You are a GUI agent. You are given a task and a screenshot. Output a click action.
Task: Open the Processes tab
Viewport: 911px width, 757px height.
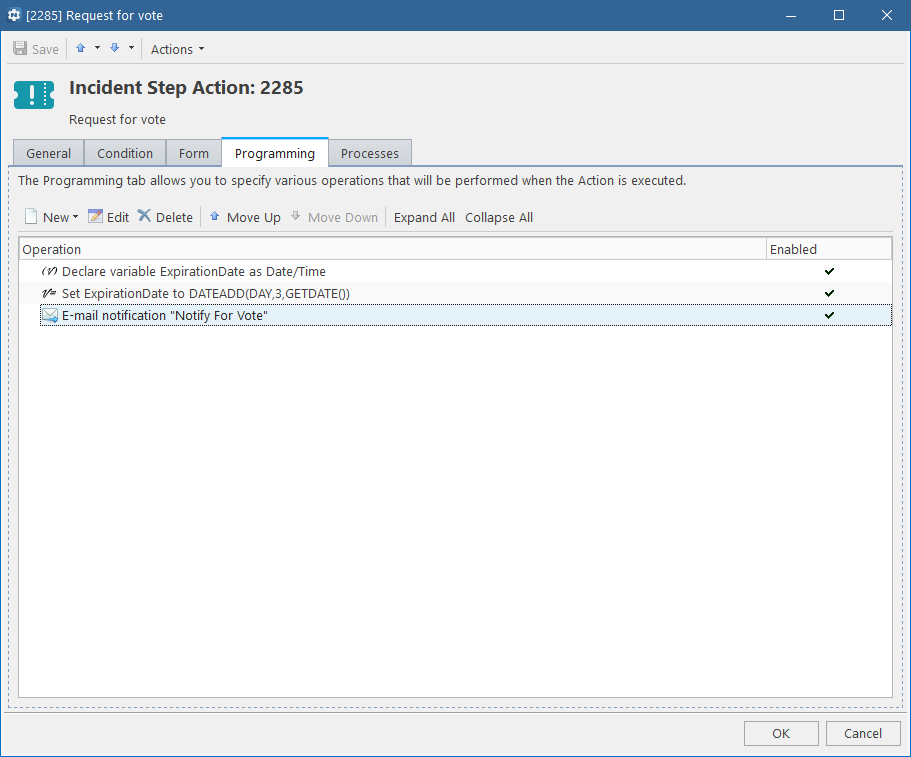click(369, 152)
